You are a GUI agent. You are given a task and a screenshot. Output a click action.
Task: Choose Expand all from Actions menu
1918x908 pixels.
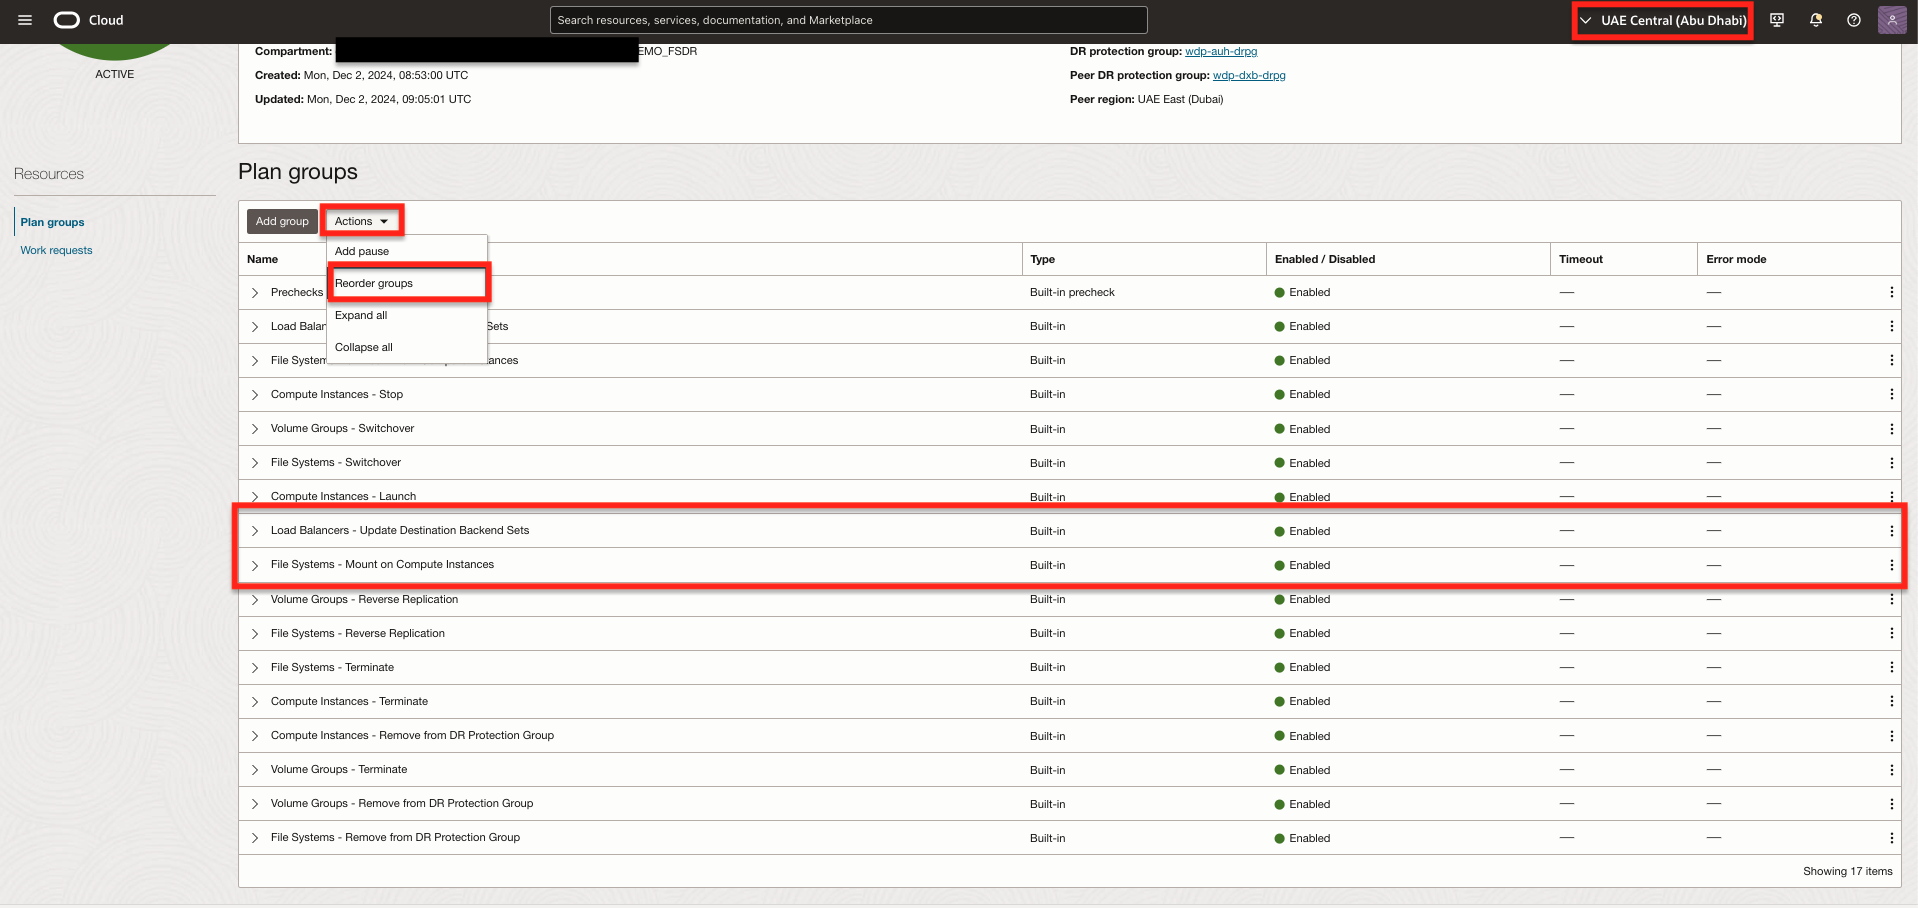coord(407,315)
